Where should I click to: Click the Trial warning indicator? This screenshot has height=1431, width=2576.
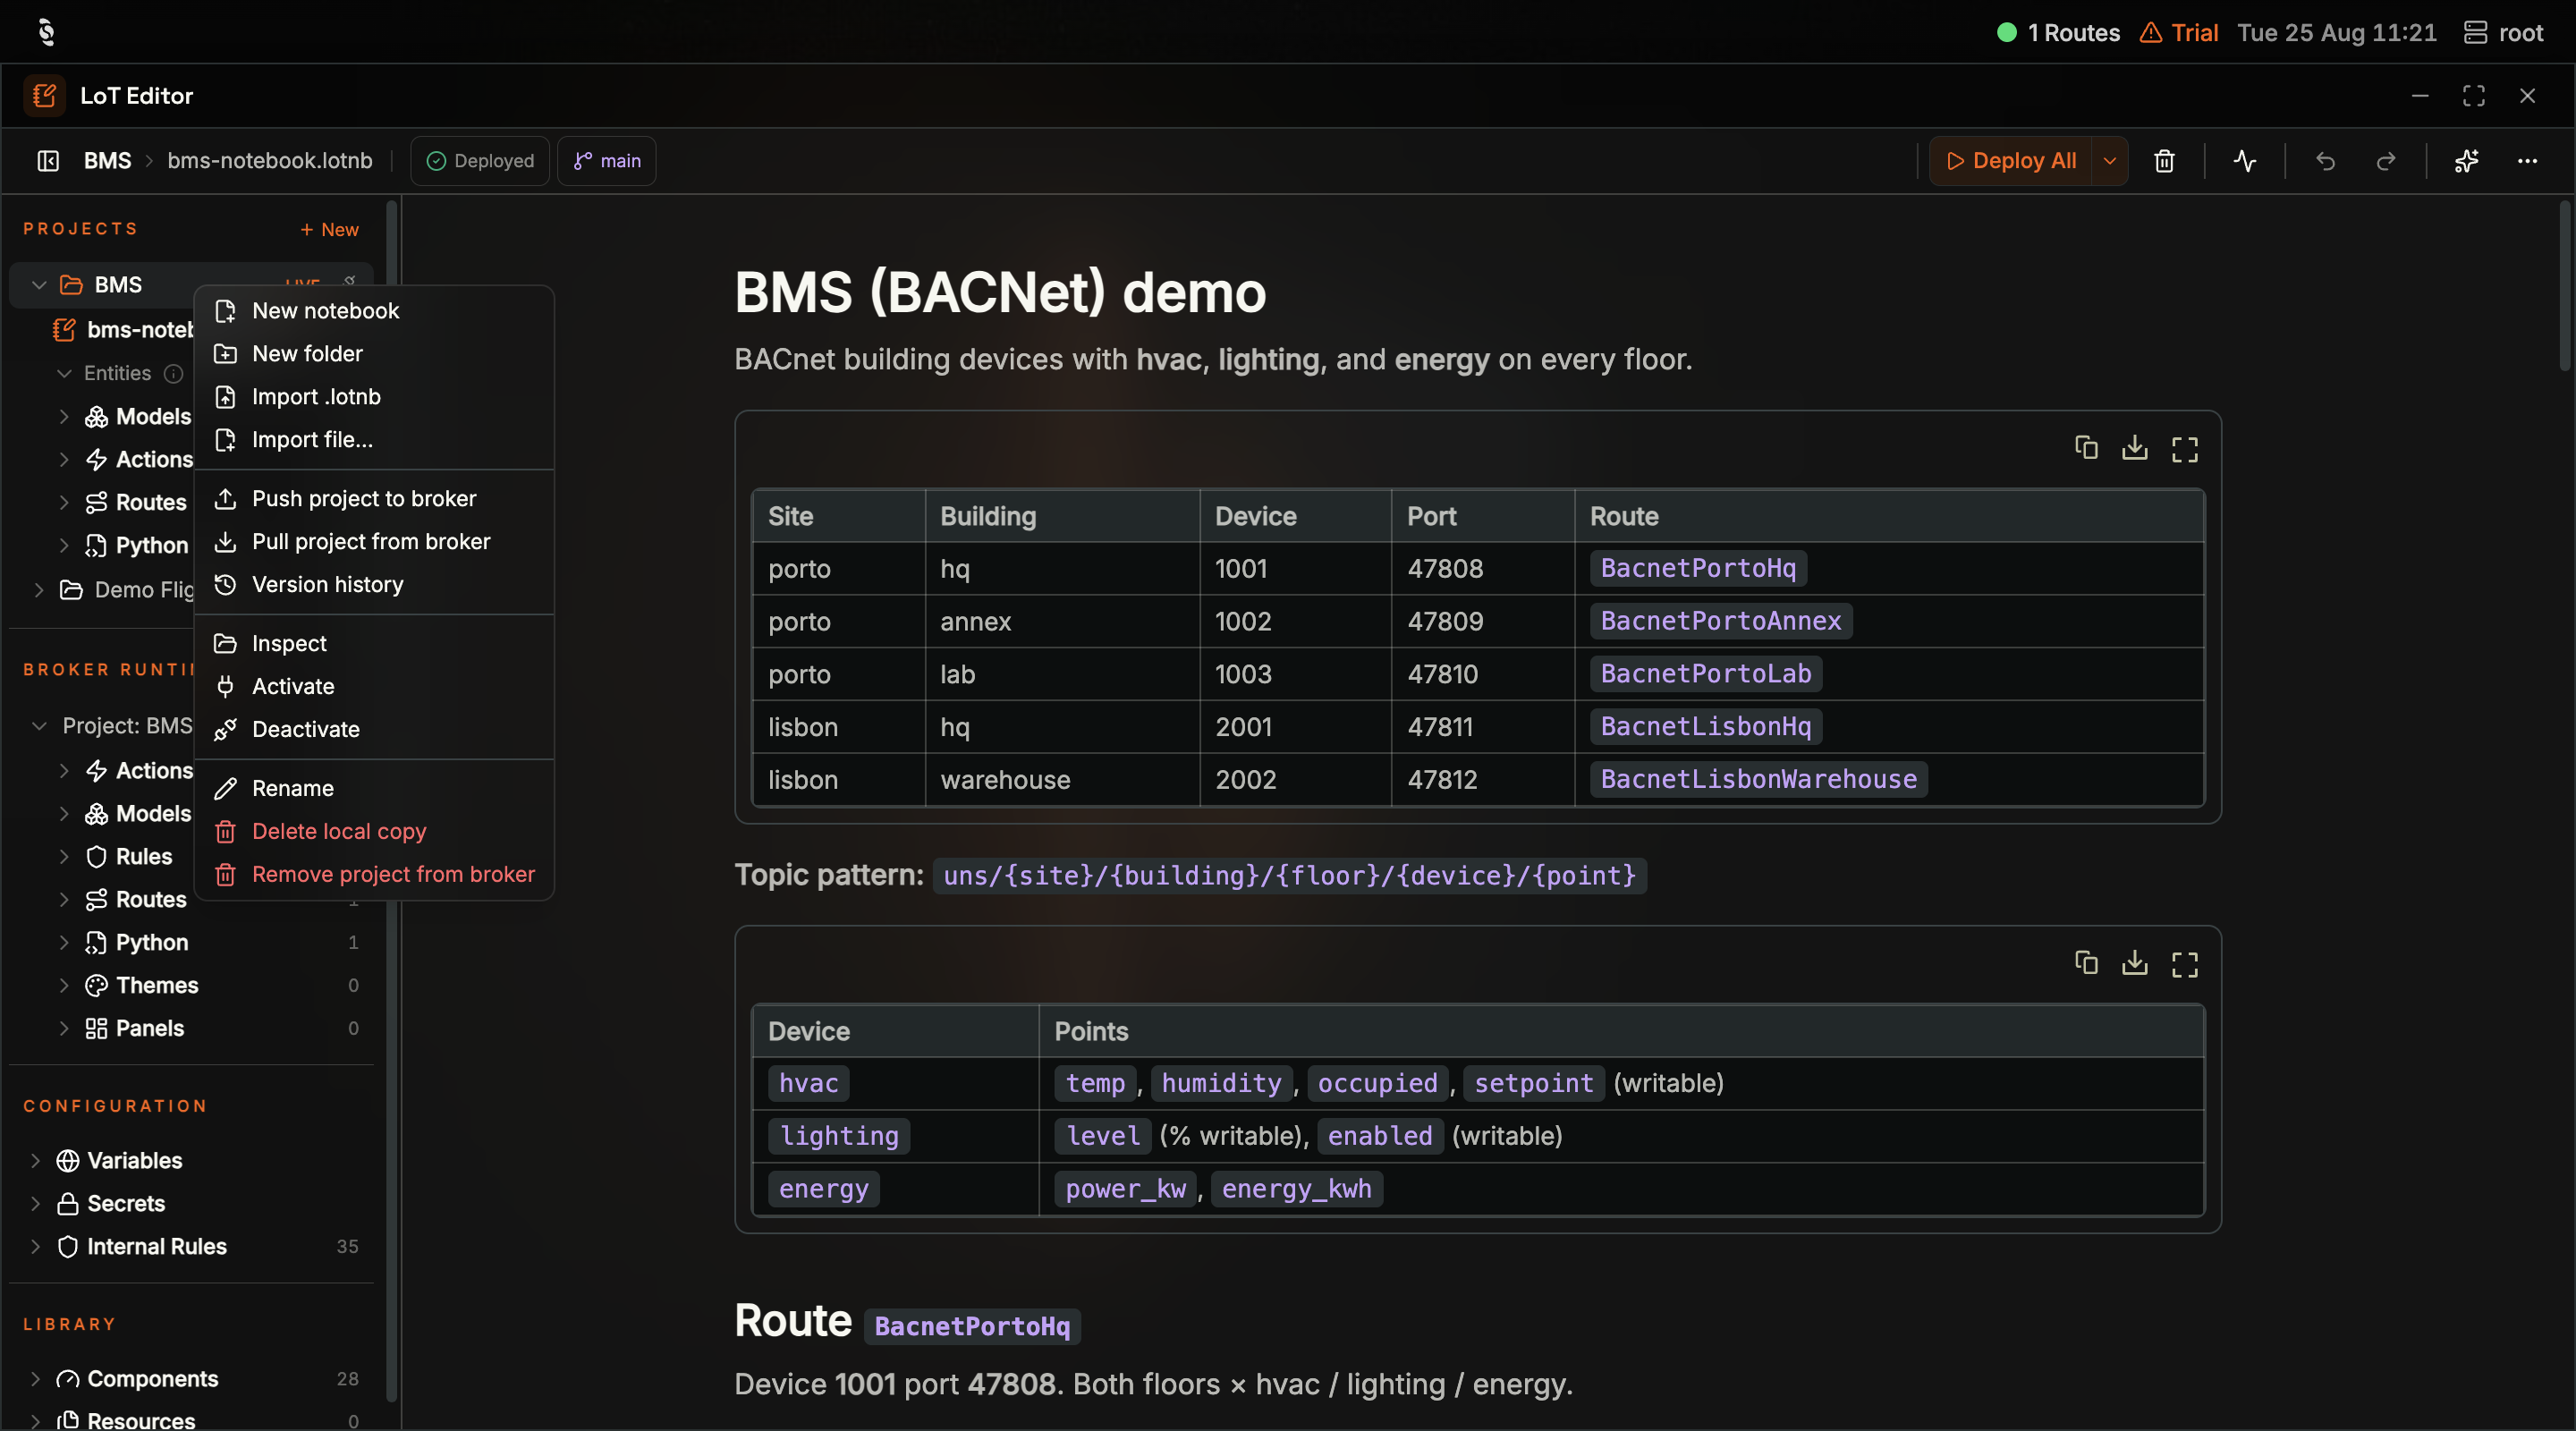click(x=2179, y=33)
